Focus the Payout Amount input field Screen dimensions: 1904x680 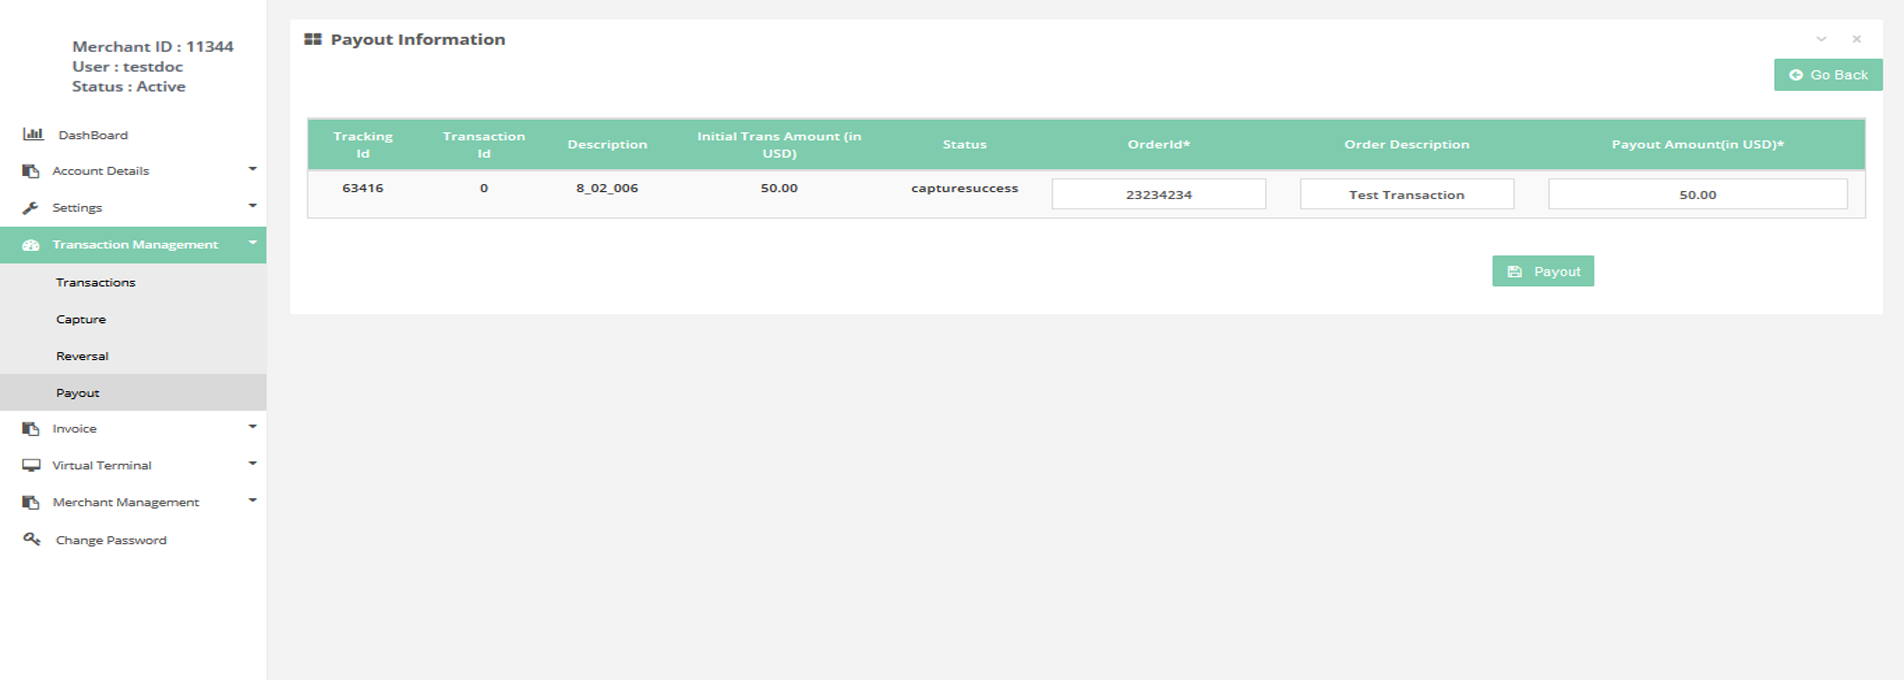(1697, 194)
